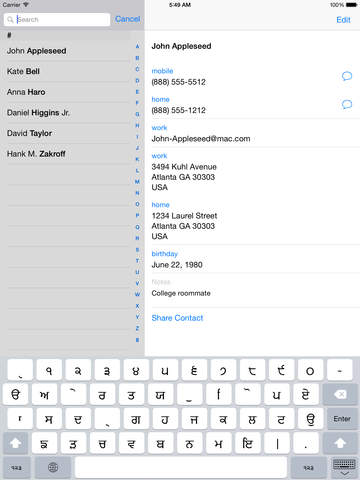Viewport: 360px width, 480px height.
Task: Tap the ਅ letter key
Action: (44, 395)
